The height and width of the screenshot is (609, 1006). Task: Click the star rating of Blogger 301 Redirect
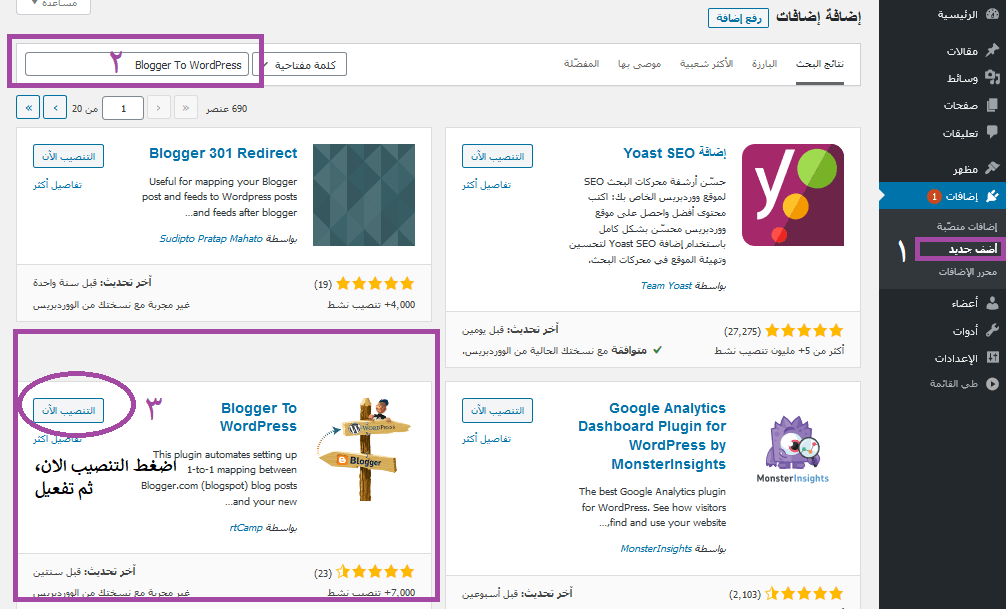(x=375, y=284)
